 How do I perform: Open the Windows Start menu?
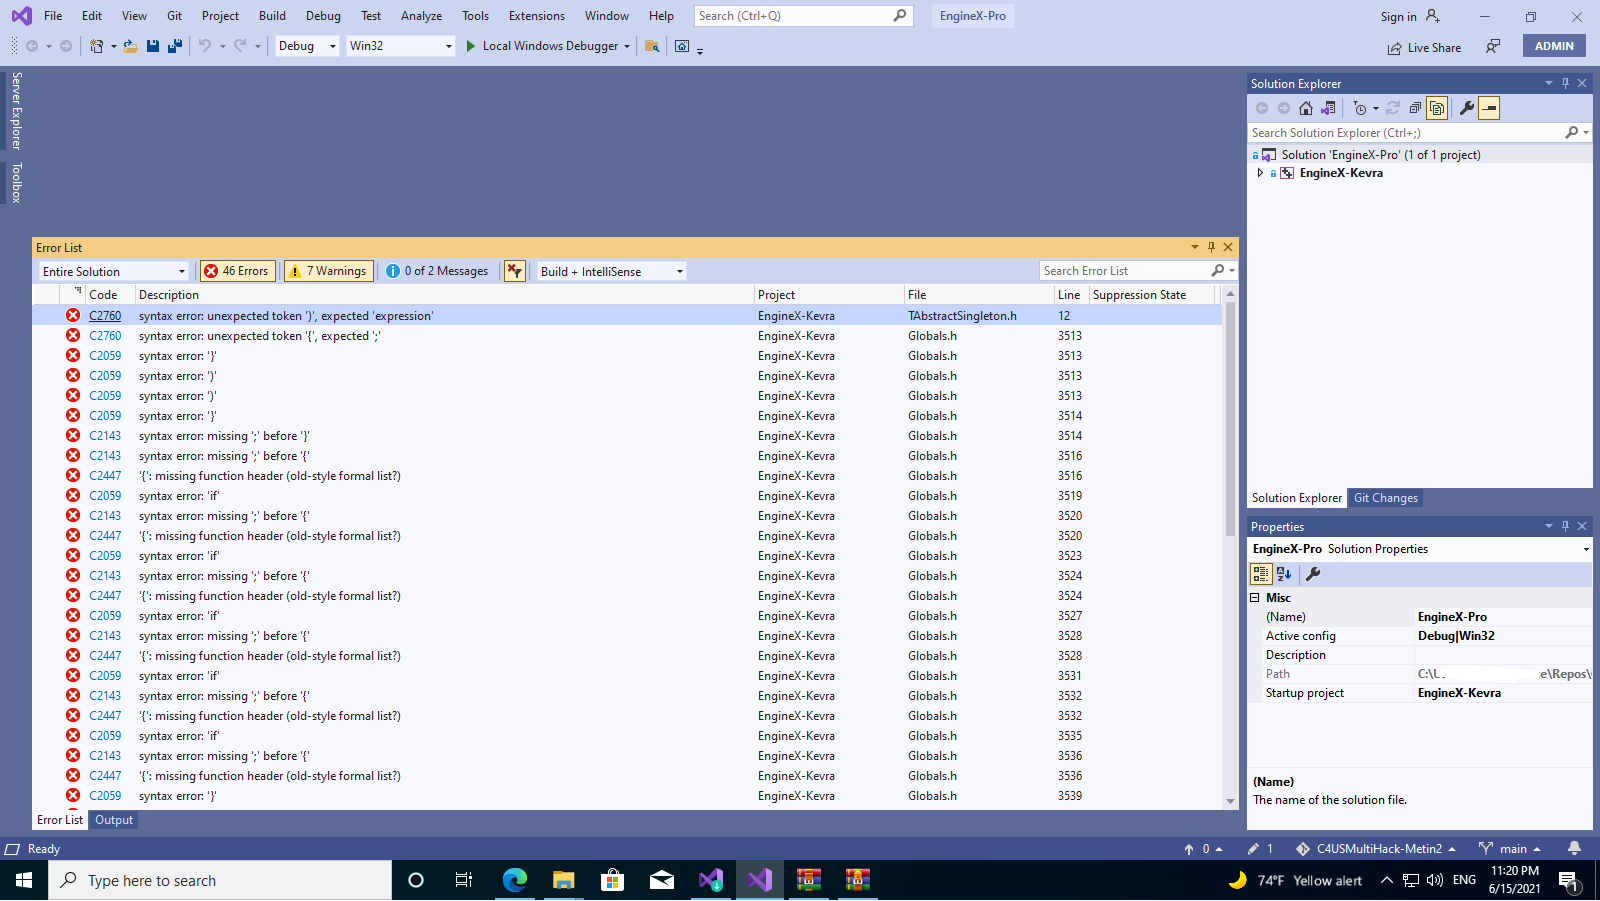pos(24,880)
